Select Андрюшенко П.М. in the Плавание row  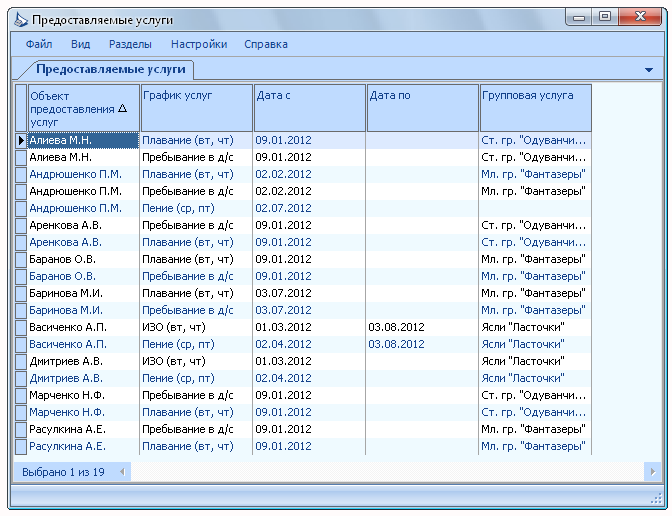click(x=83, y=174)
